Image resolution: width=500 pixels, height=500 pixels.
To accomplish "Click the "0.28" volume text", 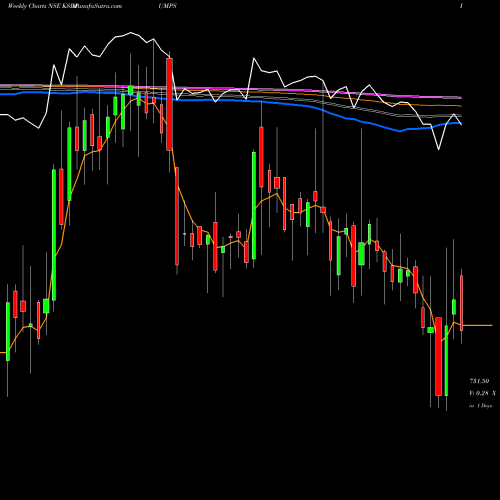I will pos(482,393).
